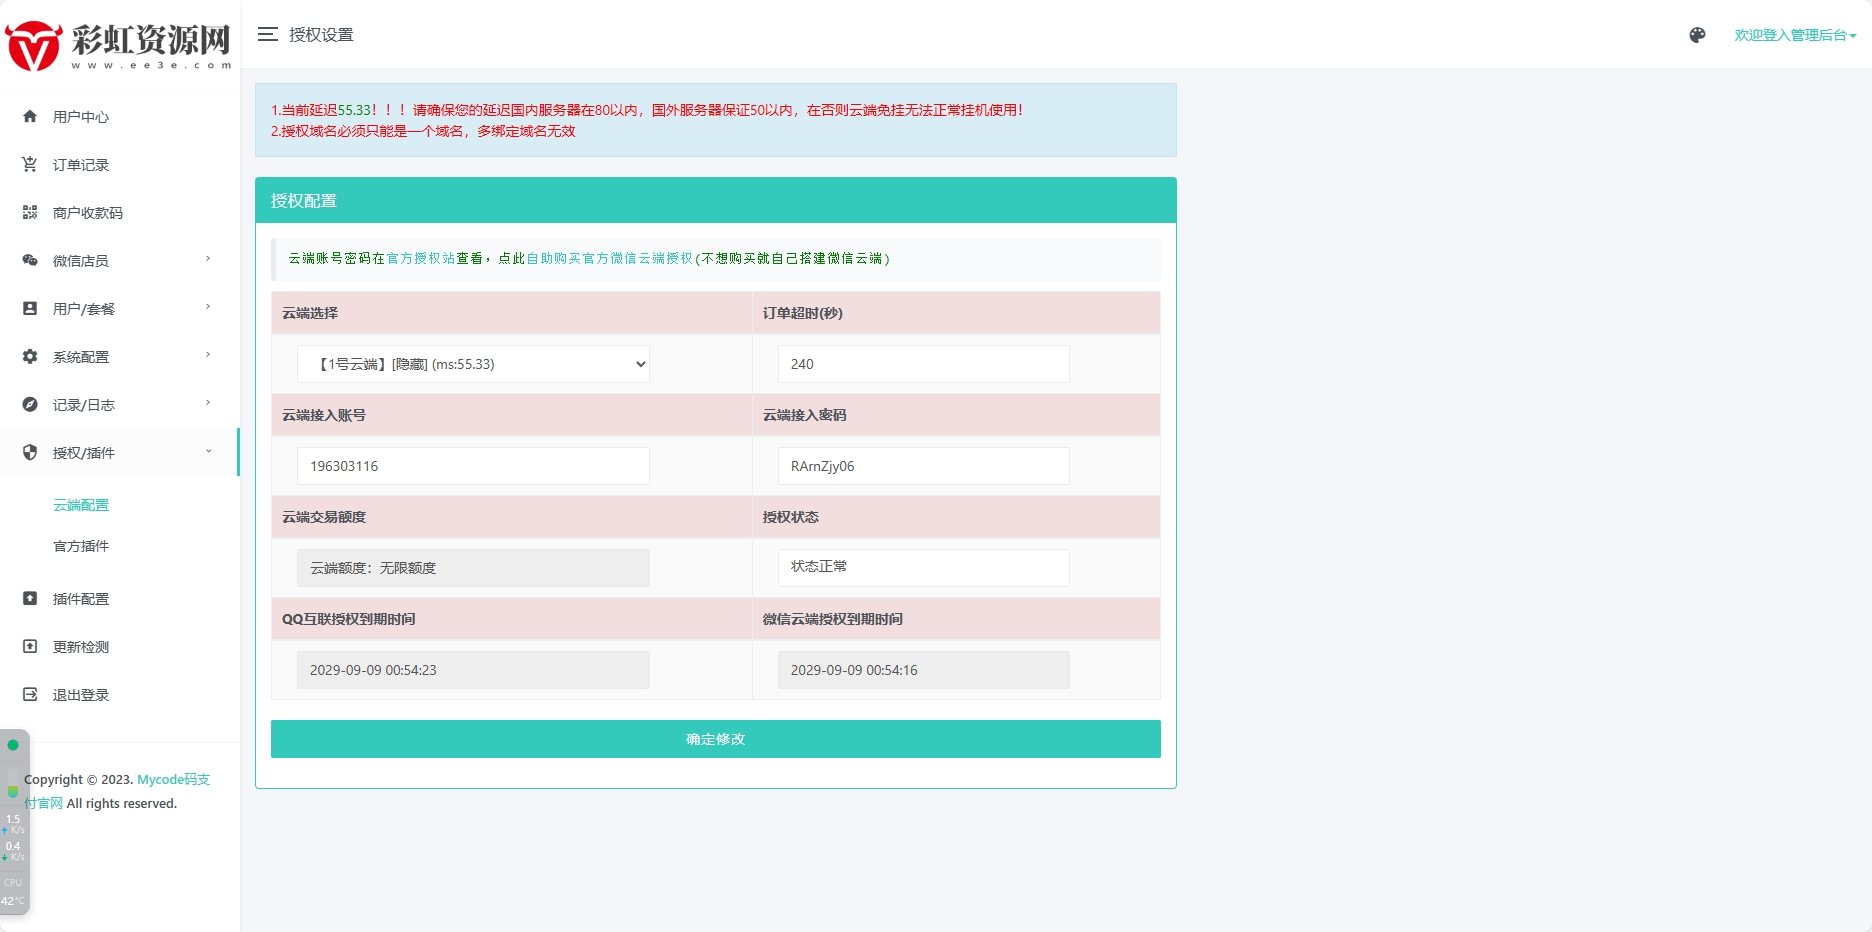Click the cart icon for 订单记录

[x=30, y=165]
